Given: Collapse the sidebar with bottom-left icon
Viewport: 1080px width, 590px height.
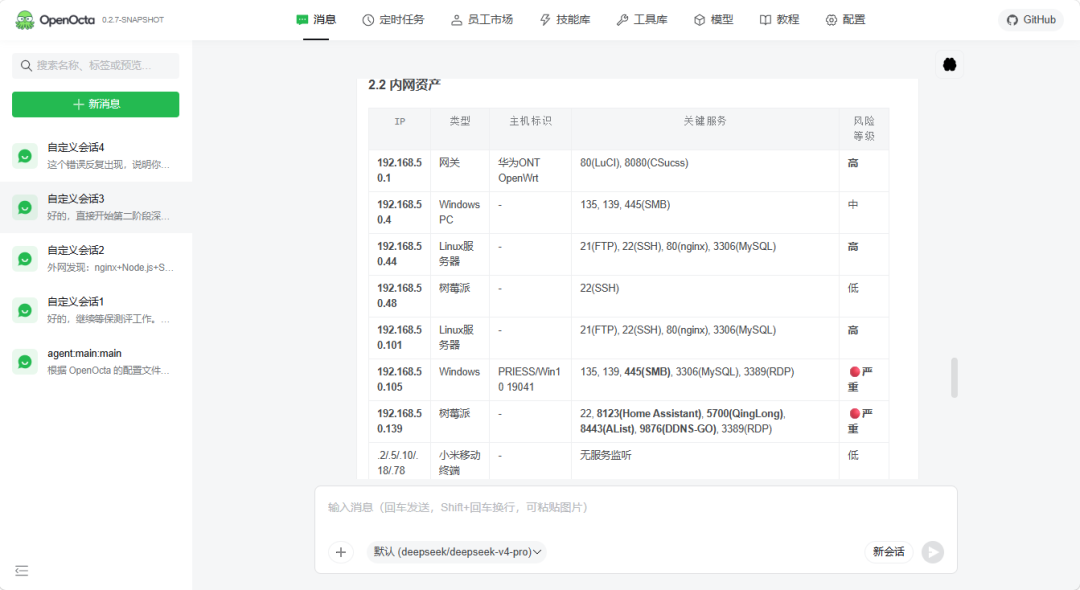Looking at the screenshot, I should click(22, 571).
